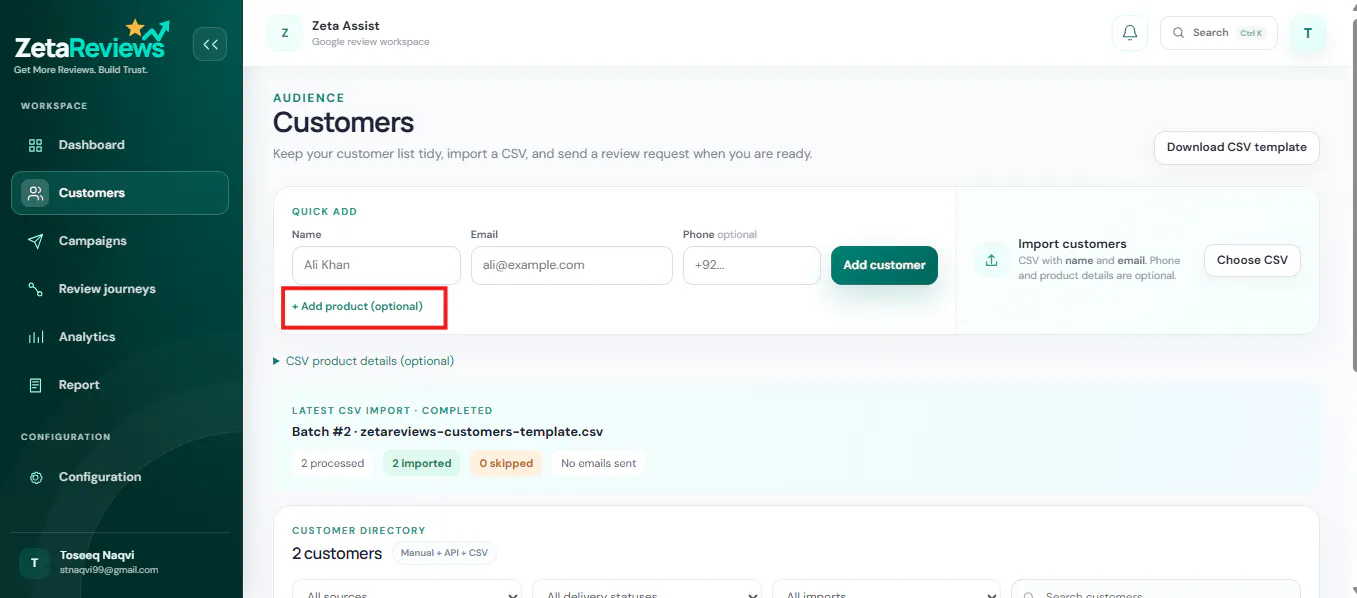Click the Add customer button

pyautogui.click(x=884, y=265)
